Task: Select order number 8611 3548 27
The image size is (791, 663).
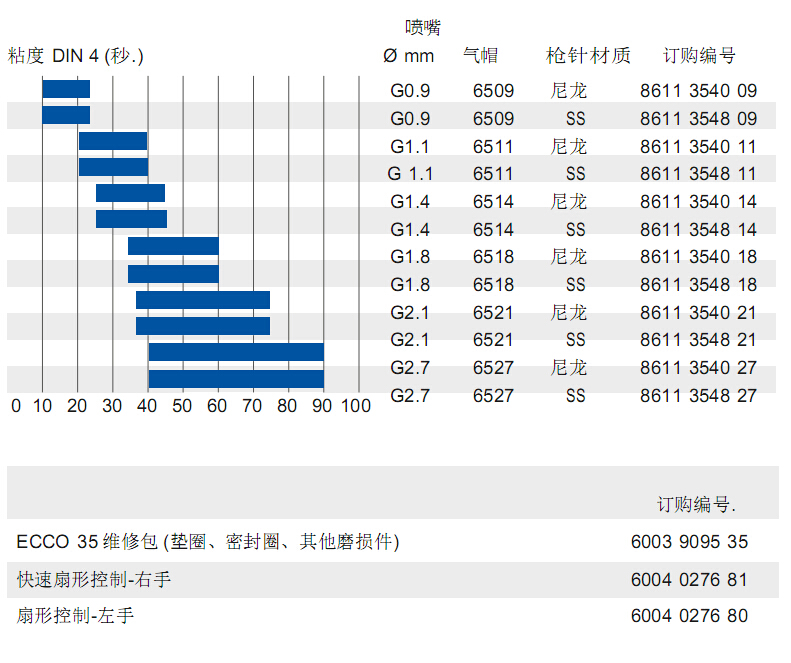Action: [x=698, y=396]
